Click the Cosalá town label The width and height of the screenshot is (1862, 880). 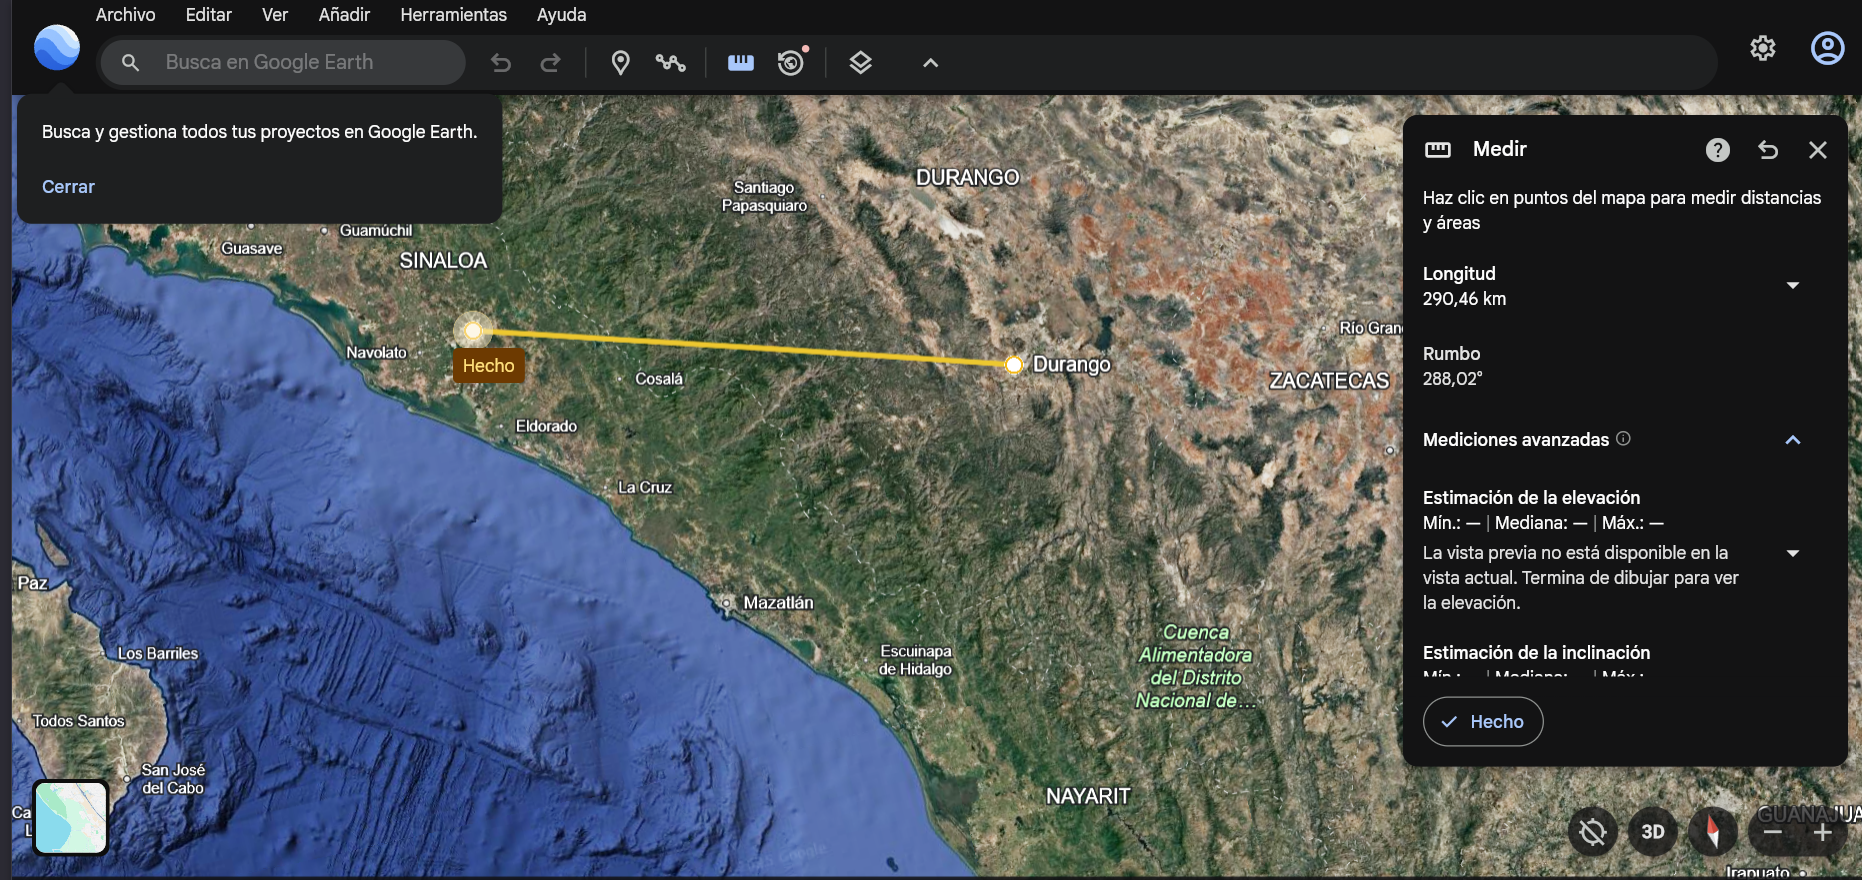659,379
